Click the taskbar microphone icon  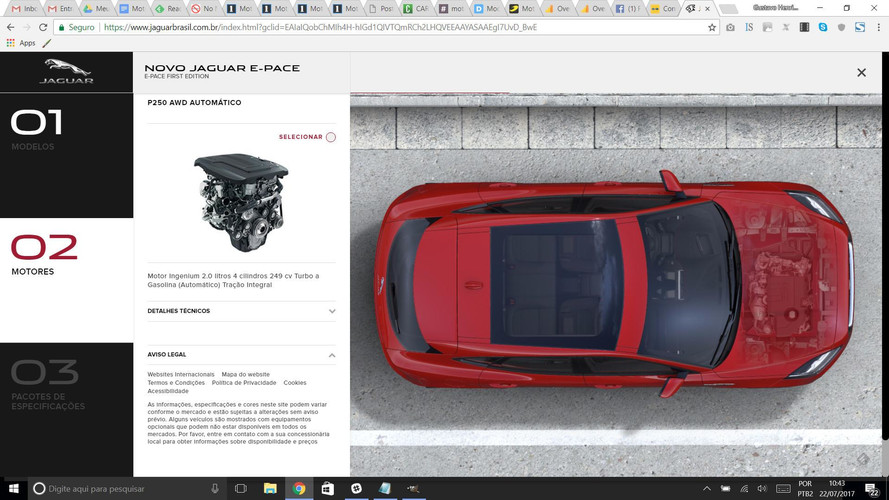215,489
